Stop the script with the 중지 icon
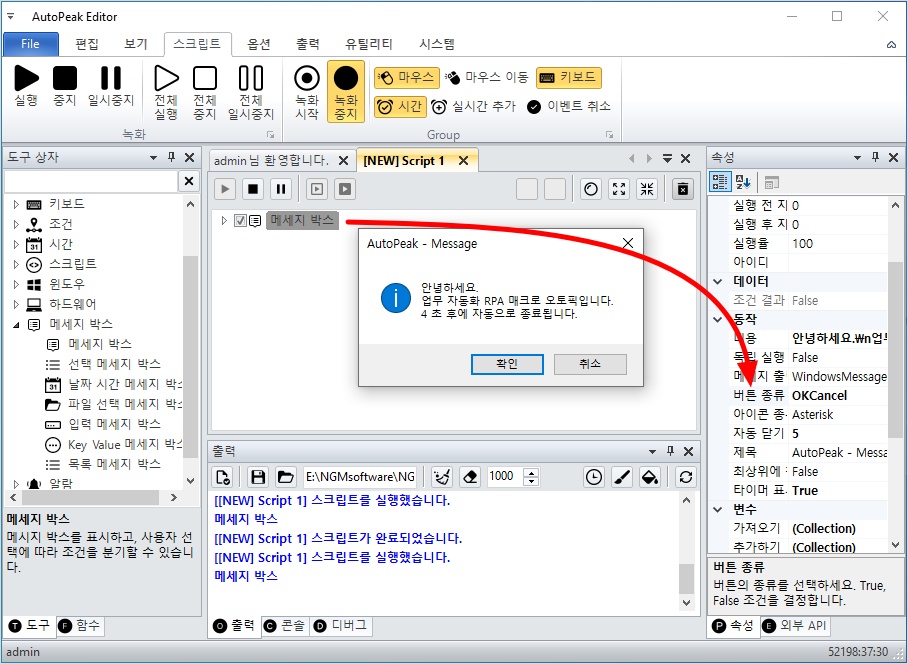 pyautogui.click(x=65, y=85)
